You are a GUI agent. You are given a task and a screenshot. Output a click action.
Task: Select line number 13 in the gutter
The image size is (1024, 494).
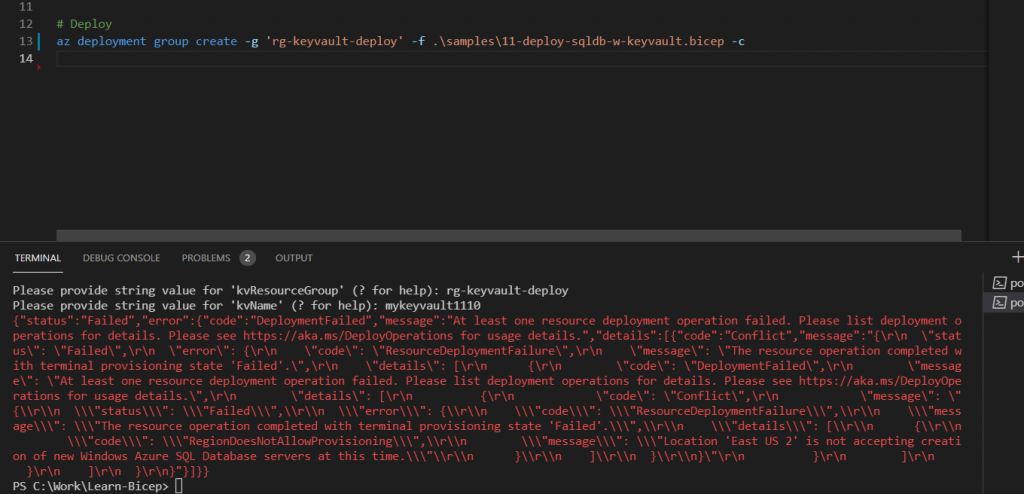coord(25,41)
